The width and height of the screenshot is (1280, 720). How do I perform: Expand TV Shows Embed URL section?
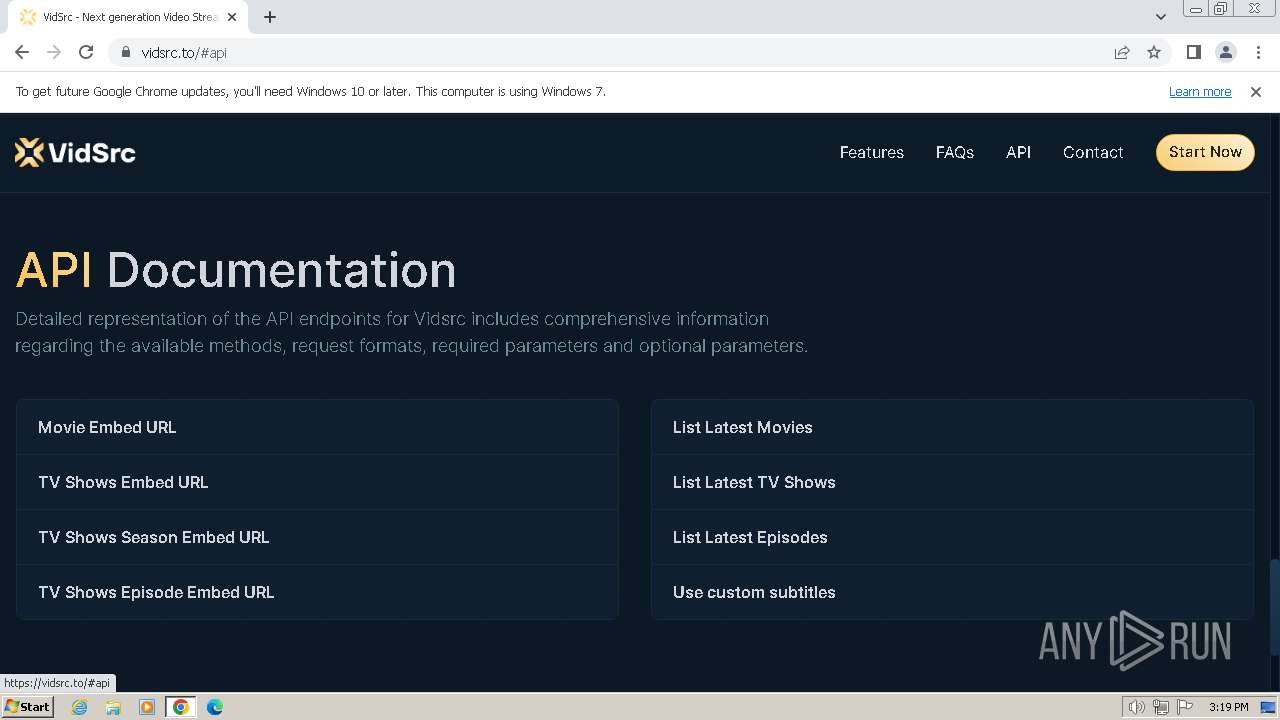pos(317,482)
